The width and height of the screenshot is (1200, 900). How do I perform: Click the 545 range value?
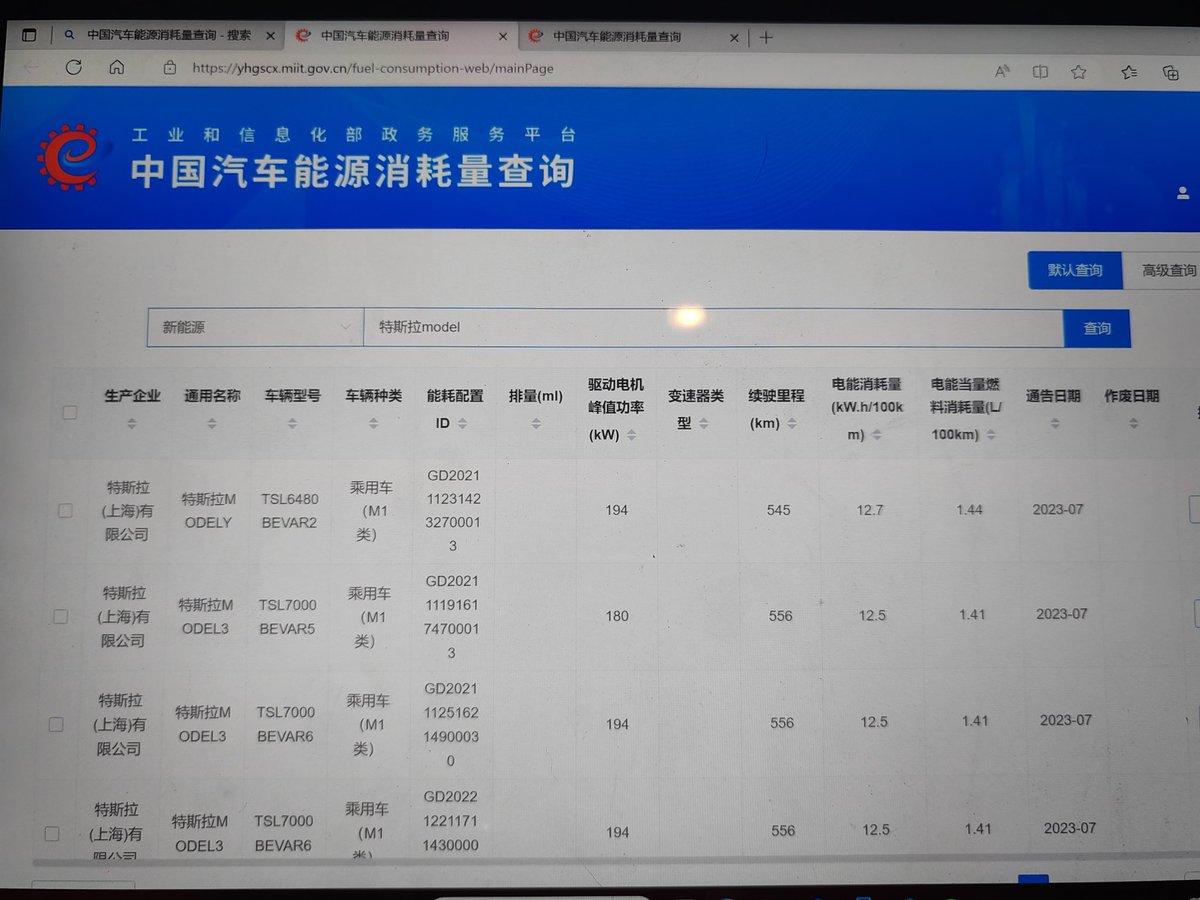[779, 510]
